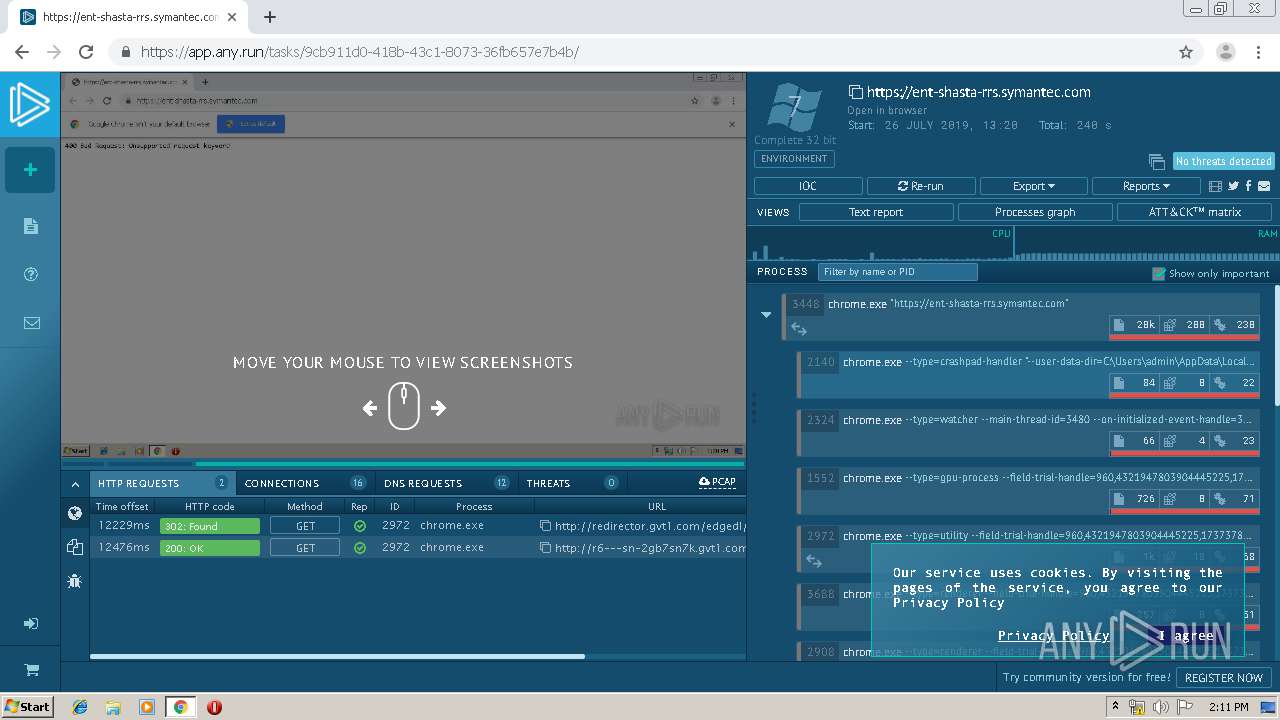Click the files count of chrome.exe 3448

click(1136, 325)
